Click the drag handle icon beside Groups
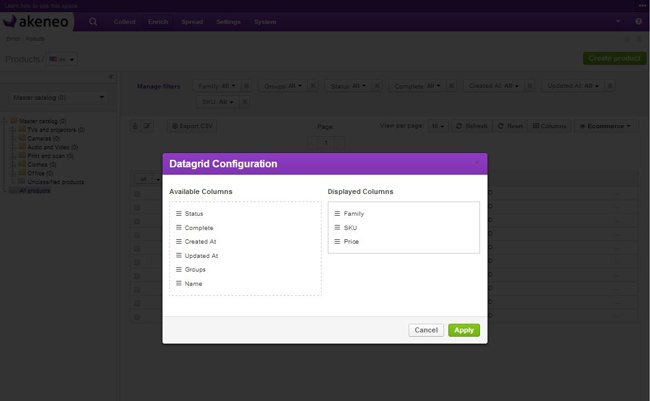 pos(179,270)
